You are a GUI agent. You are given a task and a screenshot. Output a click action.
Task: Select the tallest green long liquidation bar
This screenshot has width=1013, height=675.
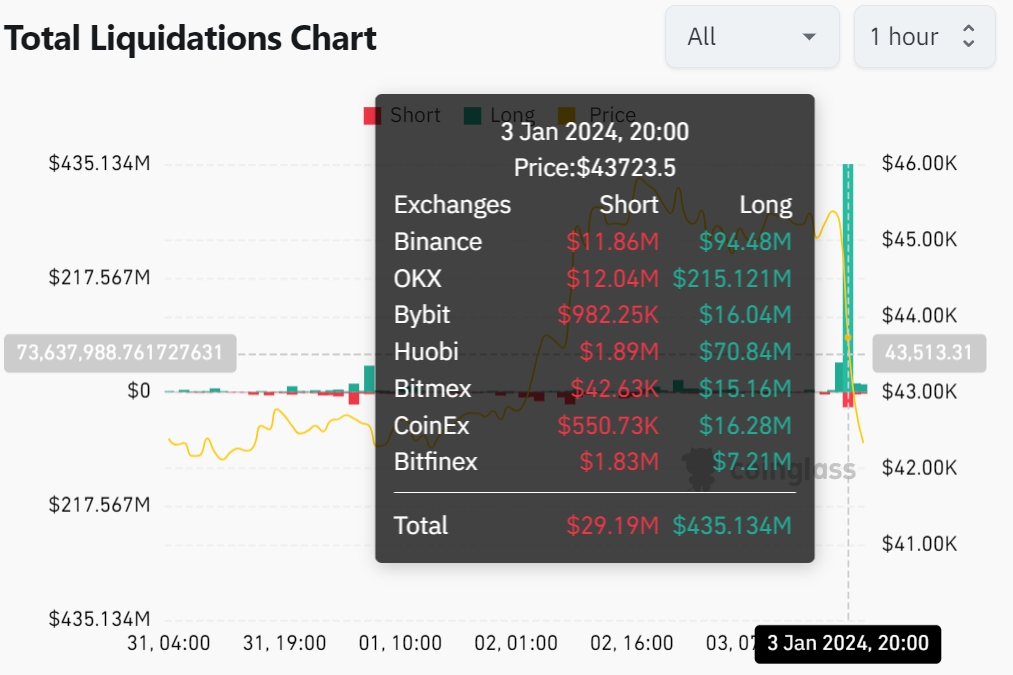point(848,260)
